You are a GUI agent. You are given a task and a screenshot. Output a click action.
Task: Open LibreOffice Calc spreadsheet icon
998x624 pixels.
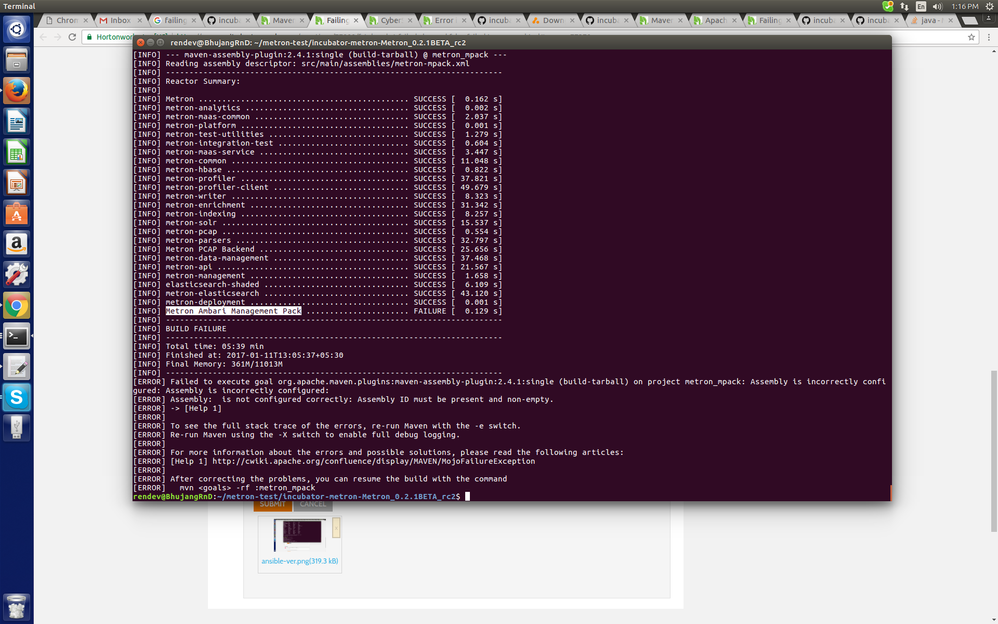17,152
